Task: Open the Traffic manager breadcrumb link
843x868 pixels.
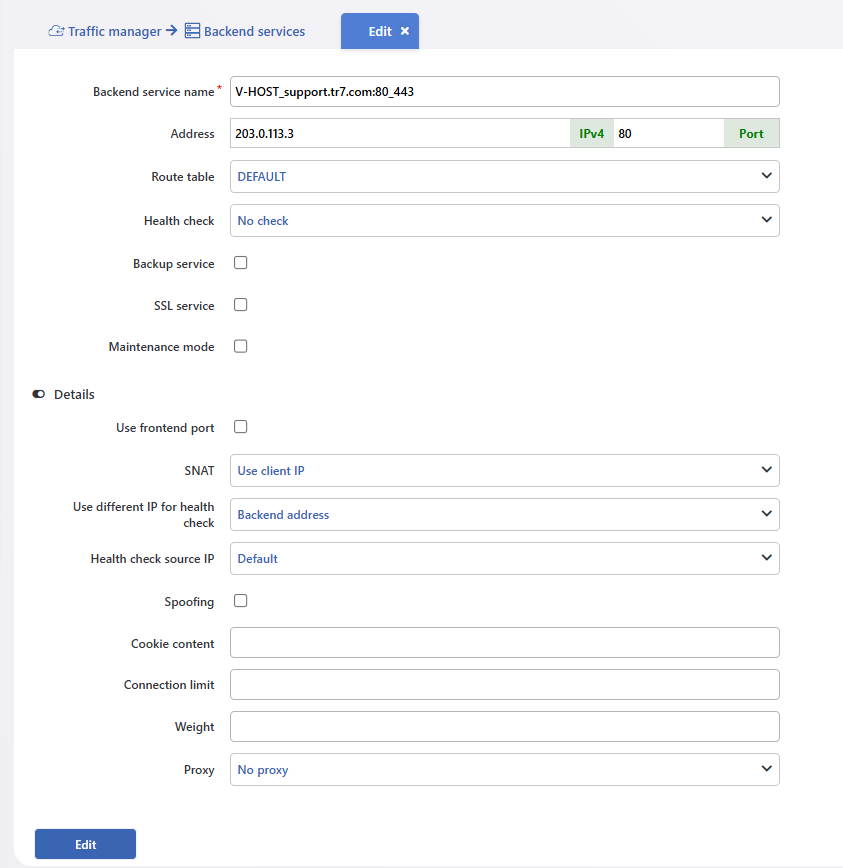Action: coord(115,32)
